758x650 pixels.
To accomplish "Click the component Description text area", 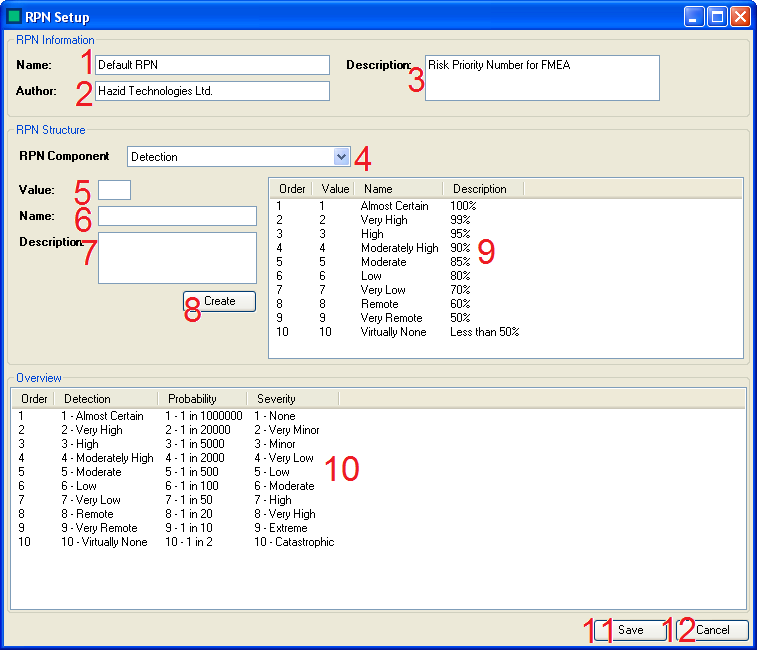I will (177, 258).
